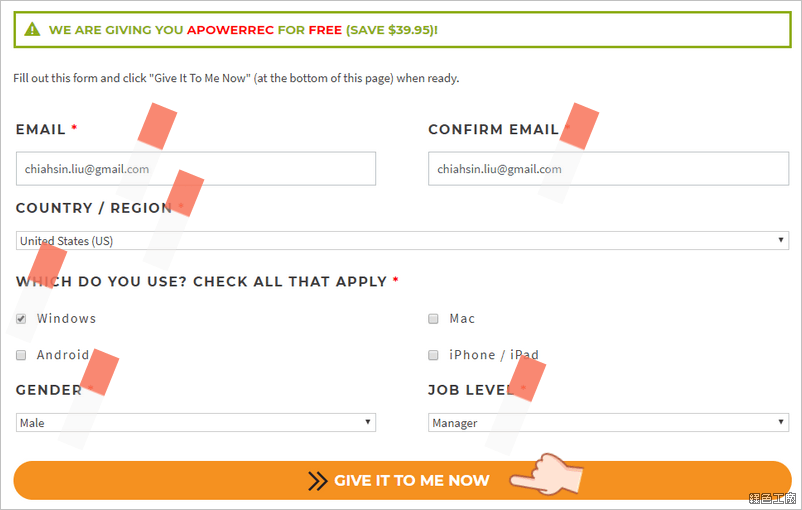The image size is (802, 510).
Task: Focus the Confirm Email input field
Action: point(609,169)
